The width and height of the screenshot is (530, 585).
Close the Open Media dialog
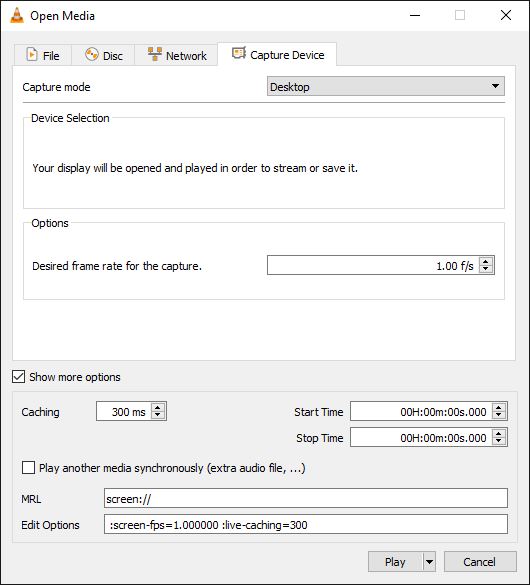tap(506, 15)
